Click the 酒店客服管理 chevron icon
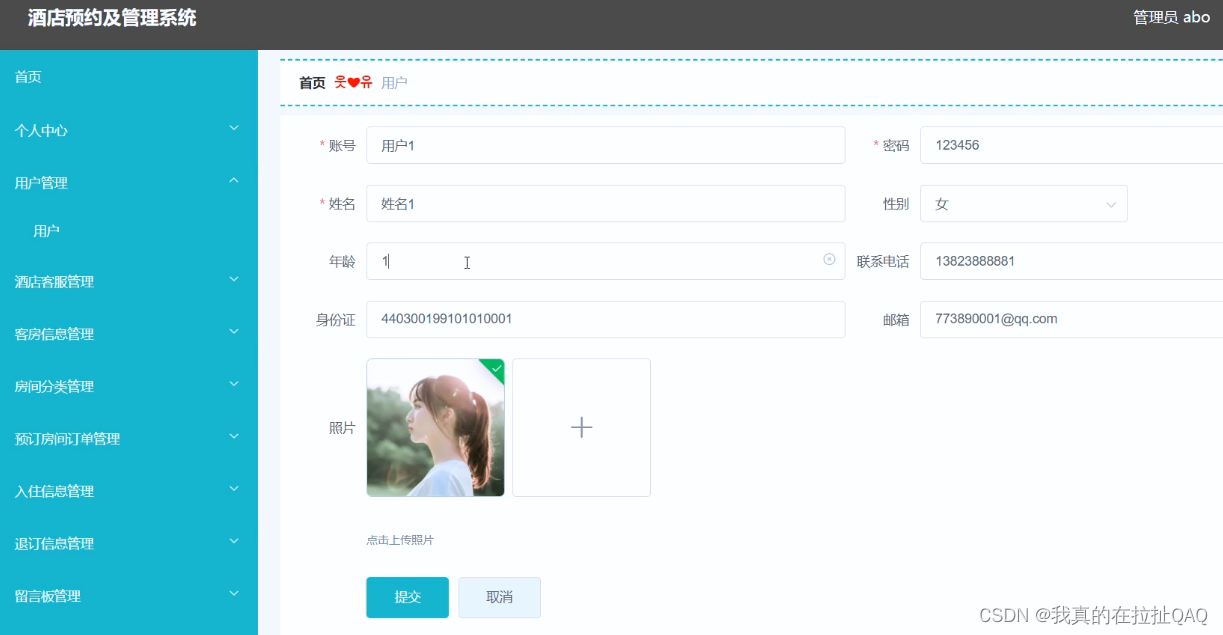1223x635 pixels. 234,280
